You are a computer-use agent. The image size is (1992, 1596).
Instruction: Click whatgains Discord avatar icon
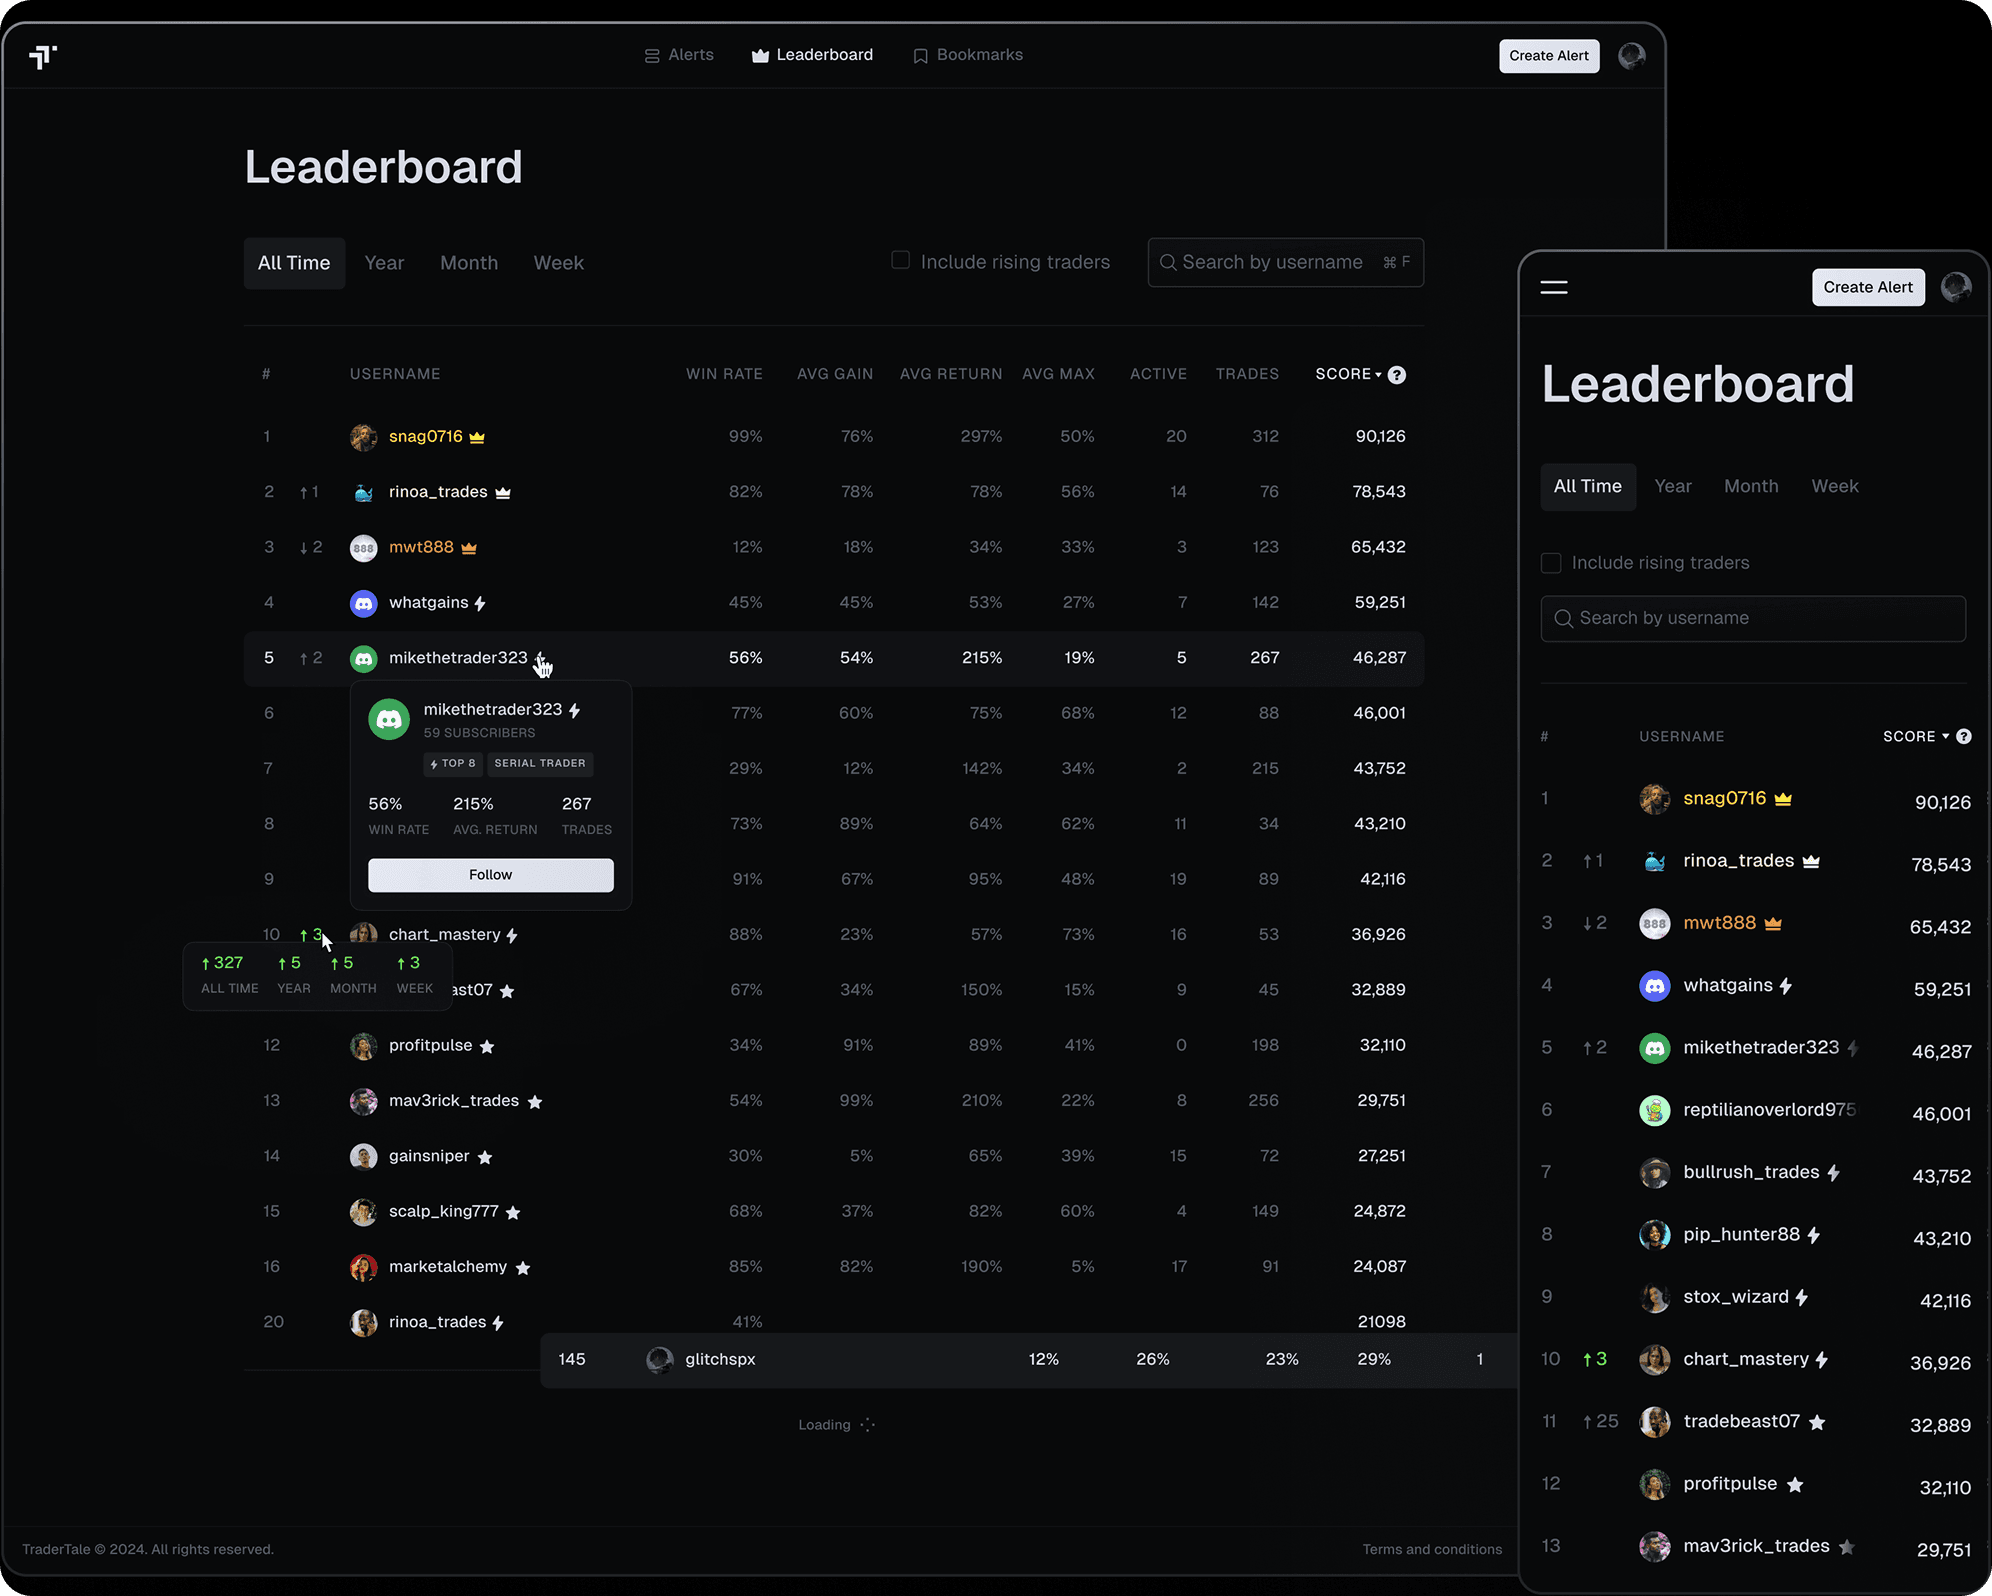364,603
